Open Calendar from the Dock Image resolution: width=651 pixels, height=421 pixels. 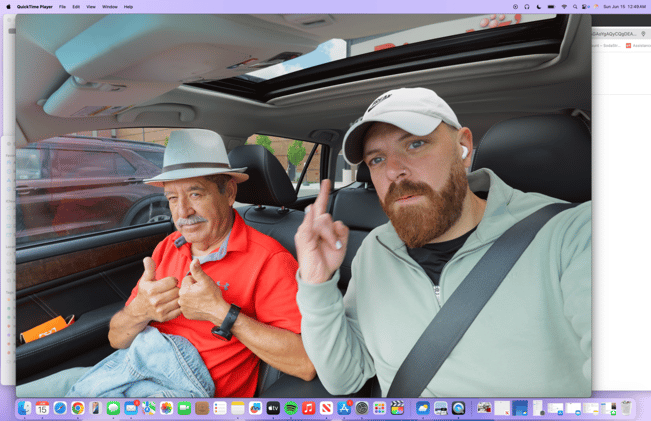tap(42, 408)
